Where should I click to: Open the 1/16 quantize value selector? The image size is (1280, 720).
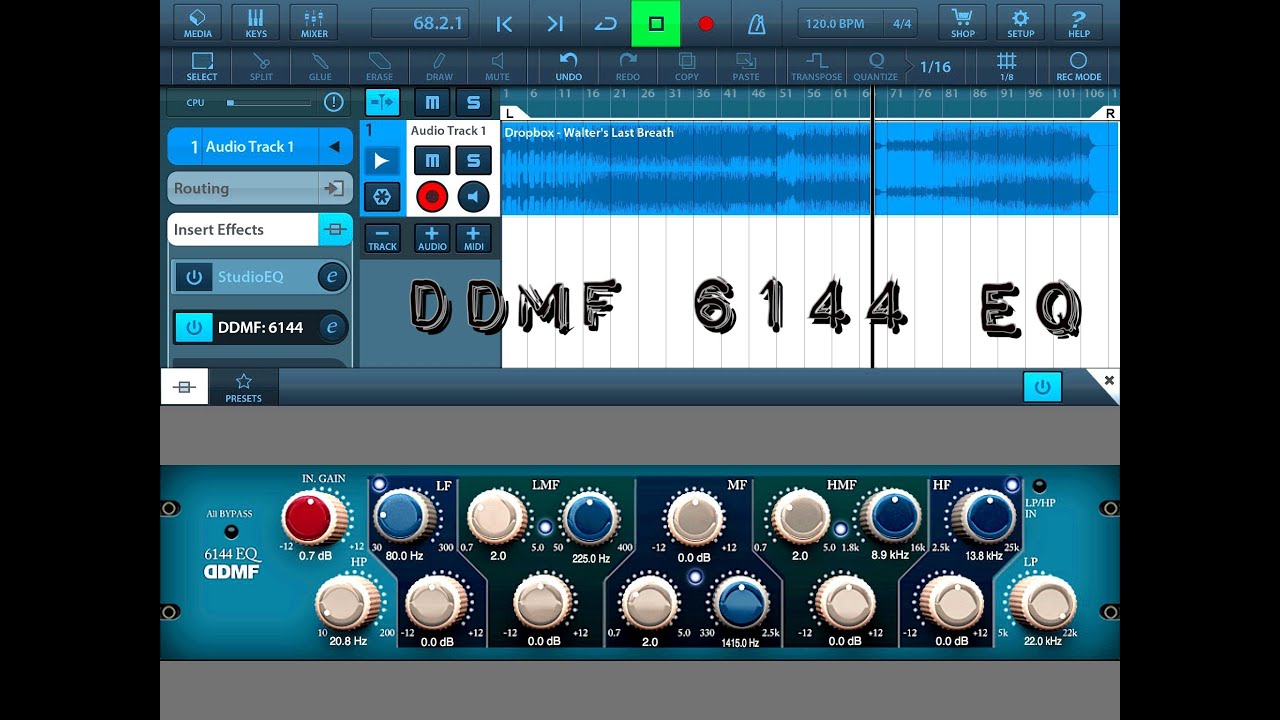tap(935, 67)
